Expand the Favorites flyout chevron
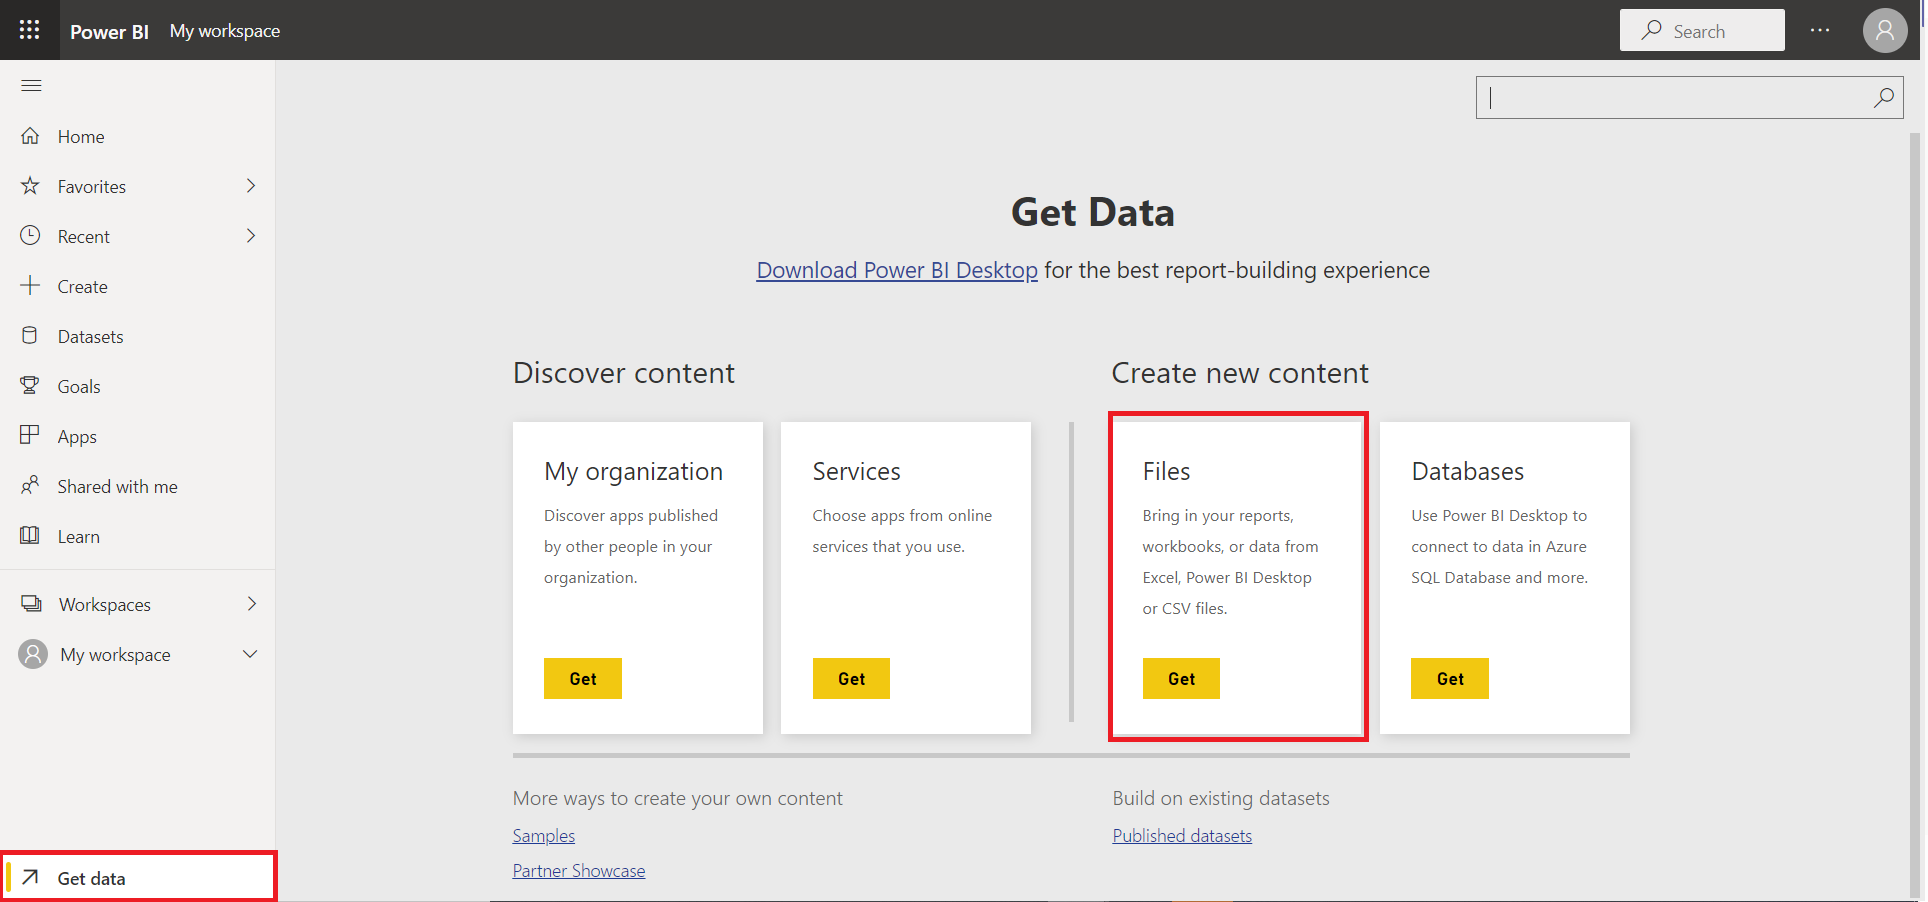 [x=251, y=186]
